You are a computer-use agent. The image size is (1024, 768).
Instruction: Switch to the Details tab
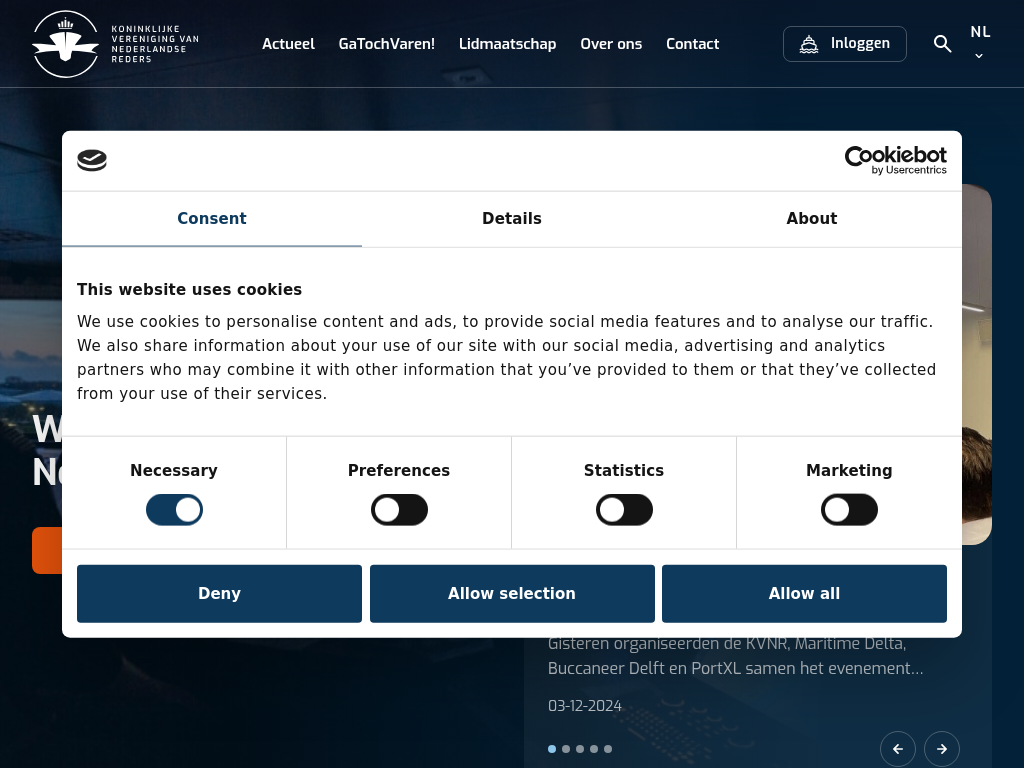pyautogui.click(x=512, y=219)
